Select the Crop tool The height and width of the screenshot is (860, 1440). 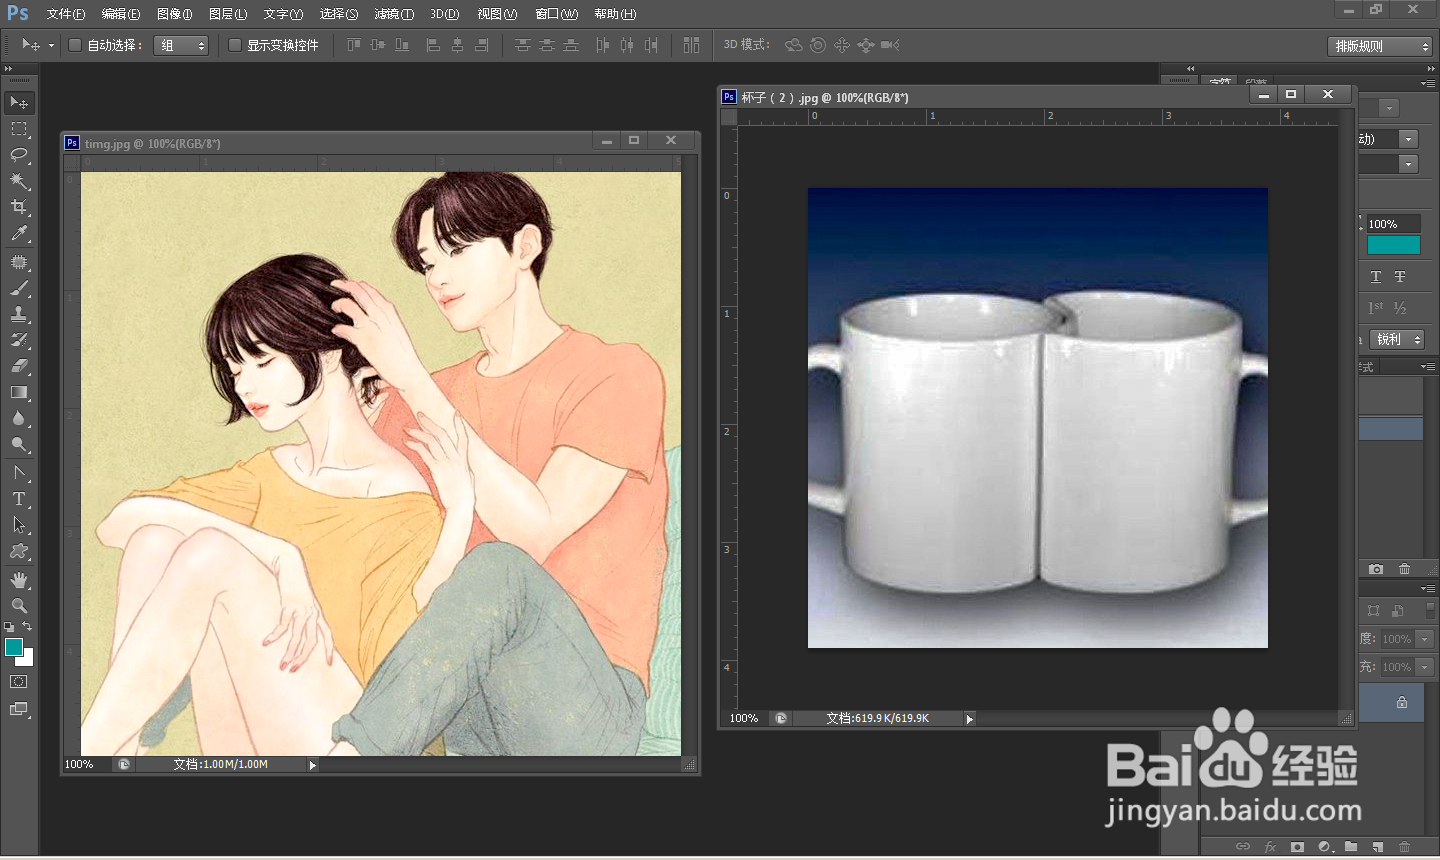pyautogui.click(x=19, y=207)
